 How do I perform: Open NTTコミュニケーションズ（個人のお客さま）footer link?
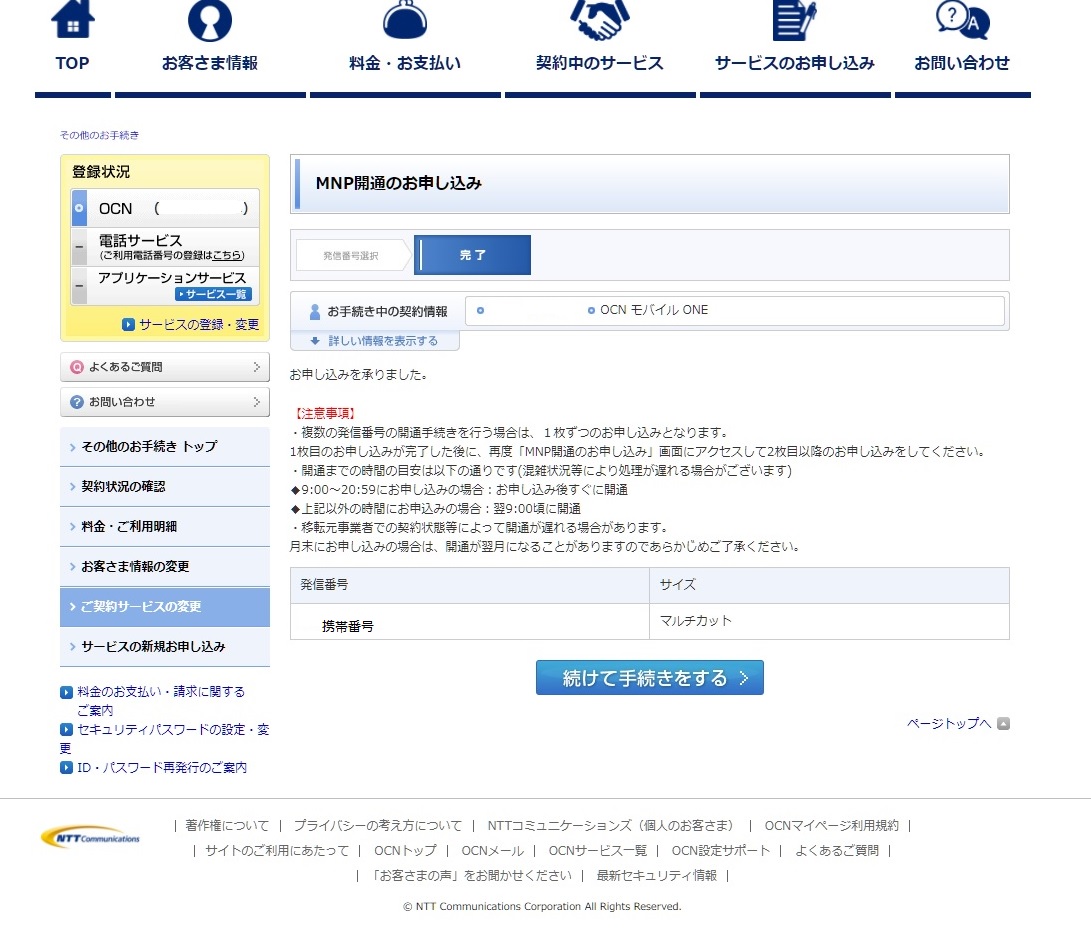point(612,826)
